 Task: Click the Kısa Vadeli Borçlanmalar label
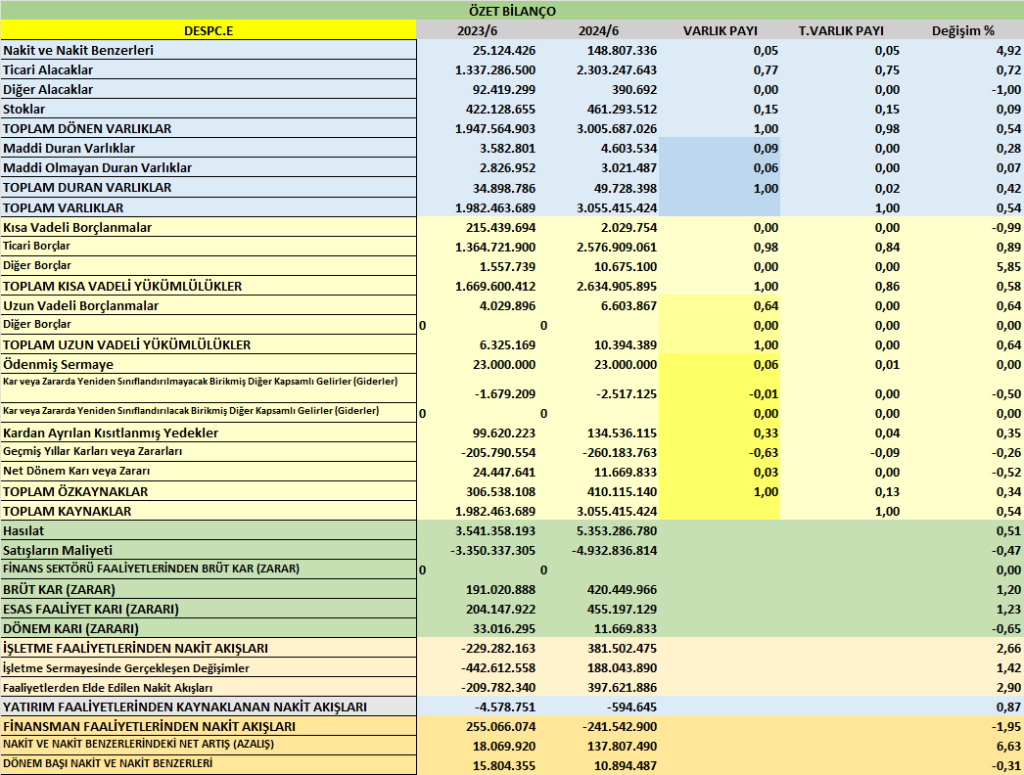208,227
